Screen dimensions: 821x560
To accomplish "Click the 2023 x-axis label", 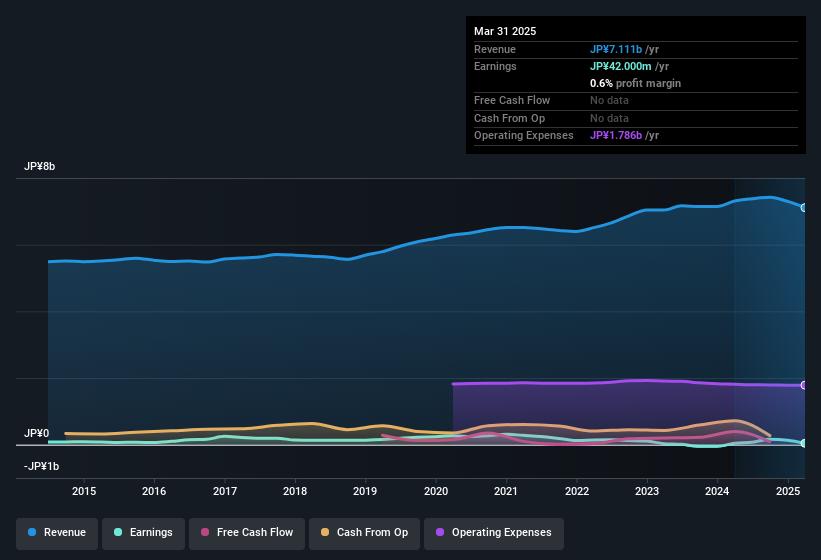I will point(647,491).
